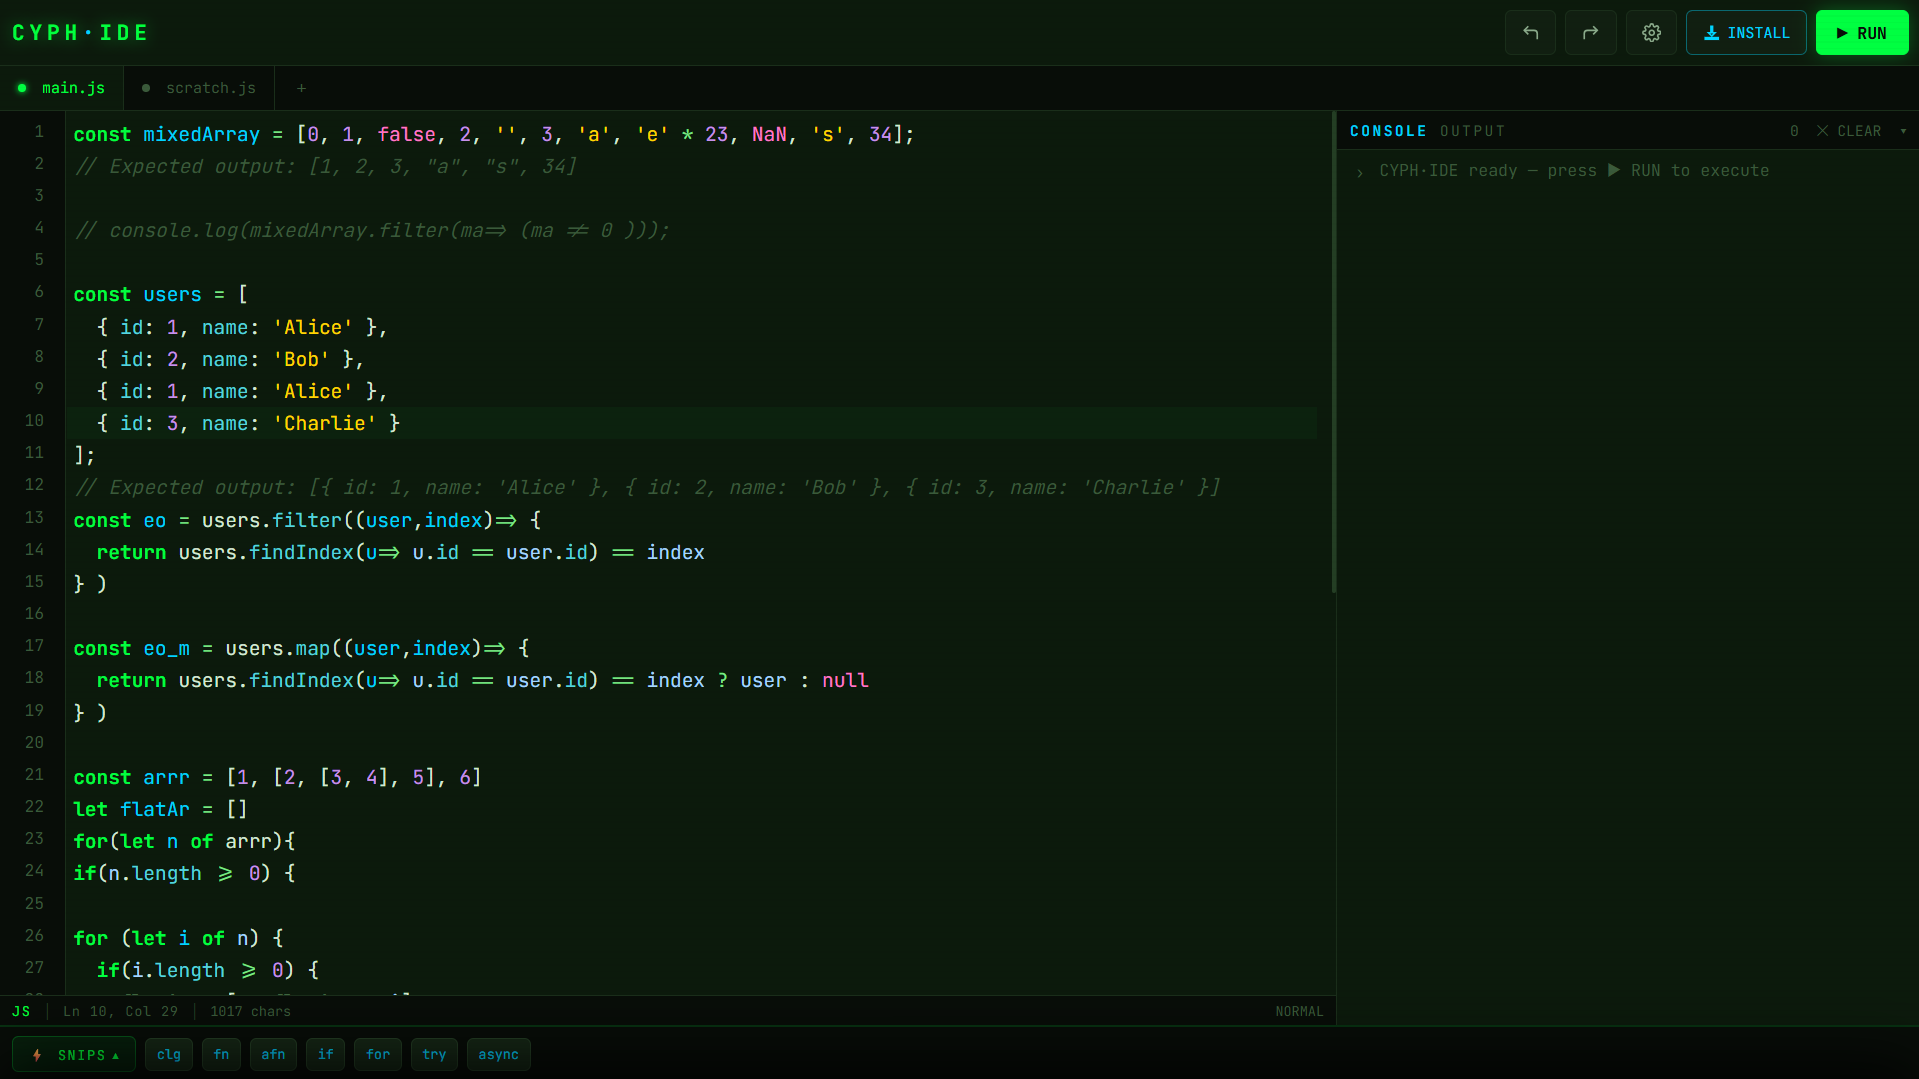This screenshot has height=1079, width=1919.
Task: Insert the clg snippet
Action: [x=169, y=1055]
